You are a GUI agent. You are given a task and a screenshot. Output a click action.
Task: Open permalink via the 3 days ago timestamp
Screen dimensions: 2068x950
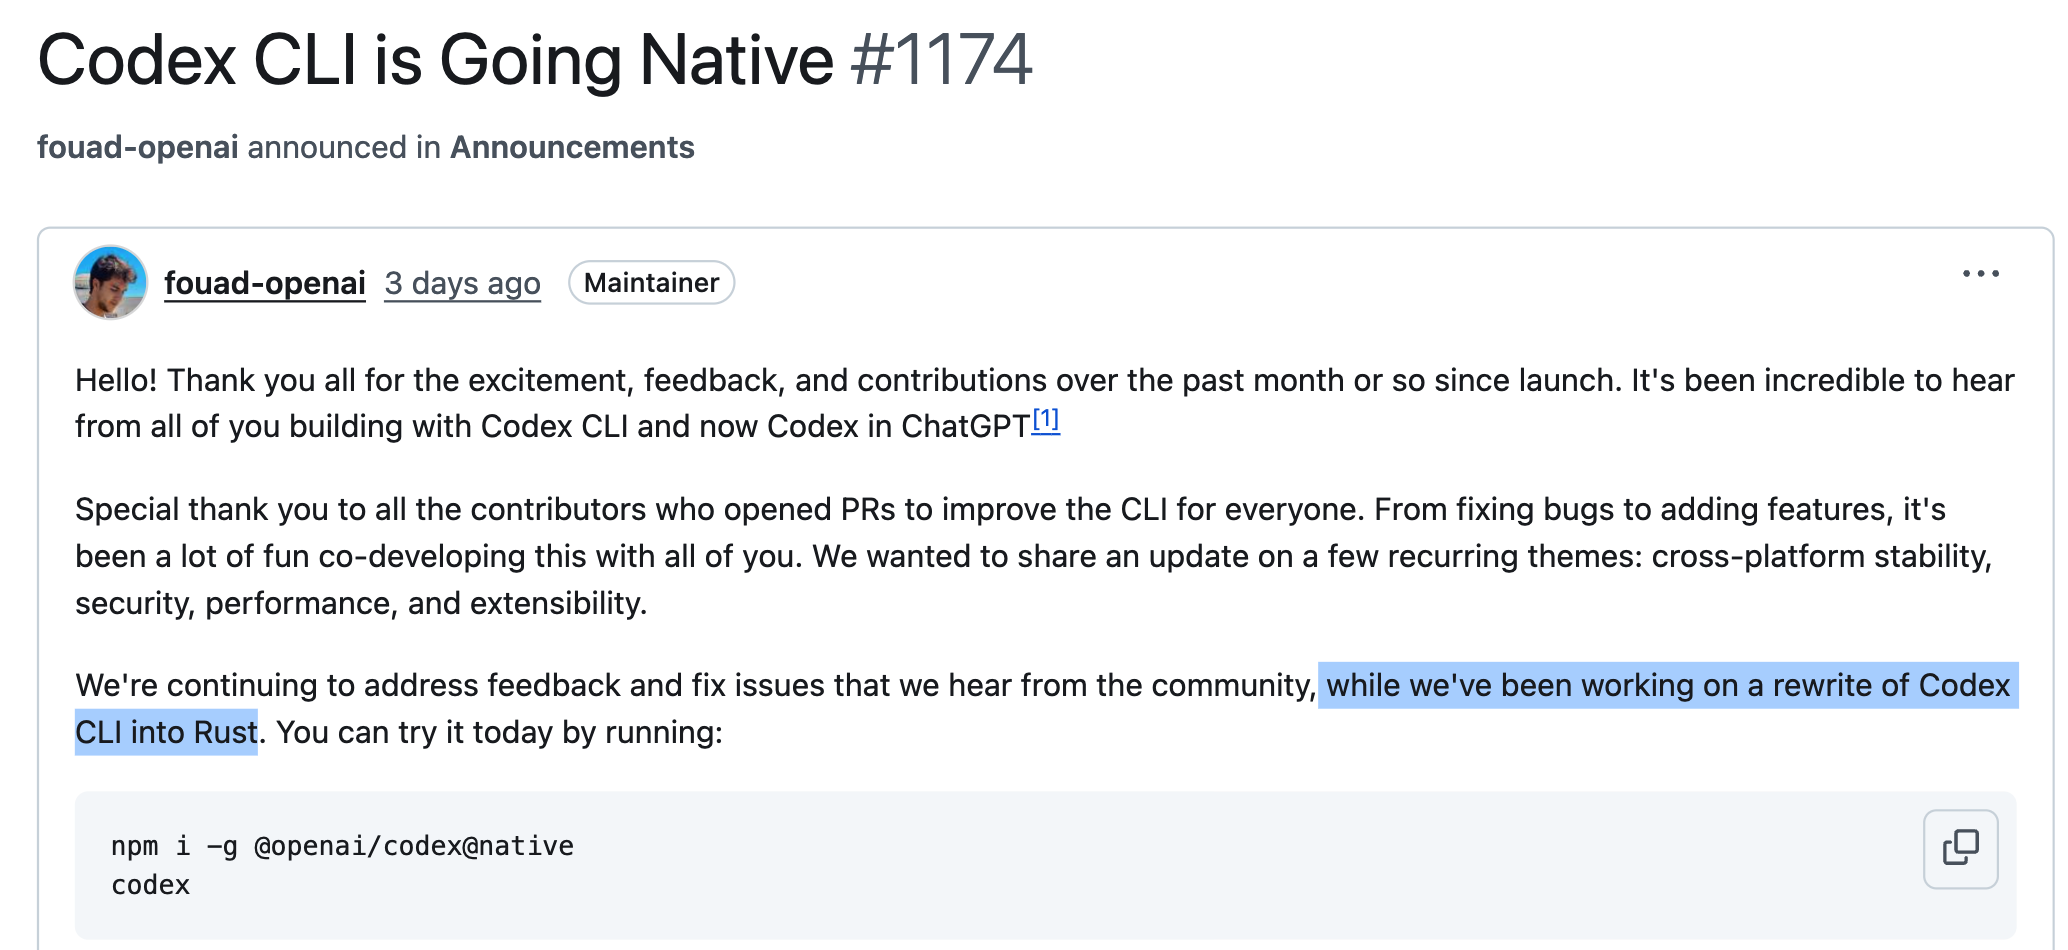pos(461,284)
